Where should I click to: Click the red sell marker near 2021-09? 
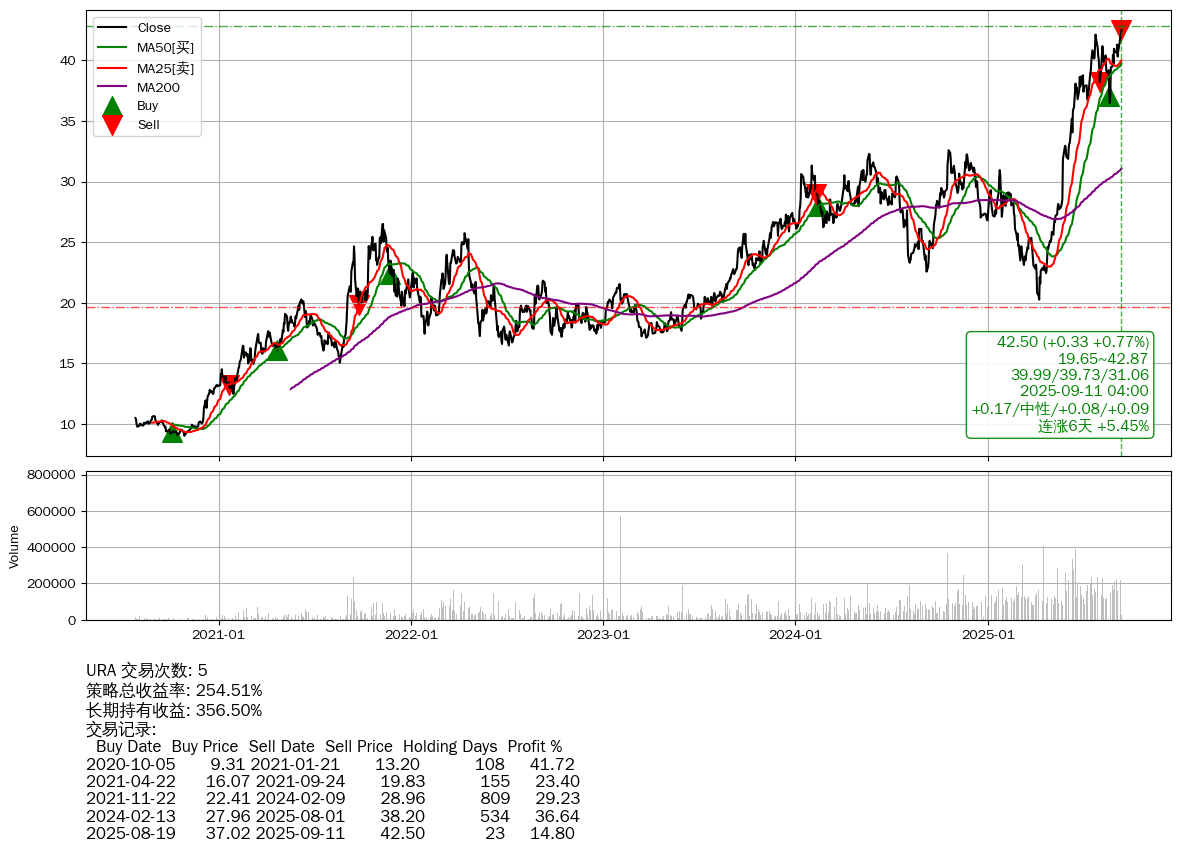pyautogui.click(x=358, y=305)
